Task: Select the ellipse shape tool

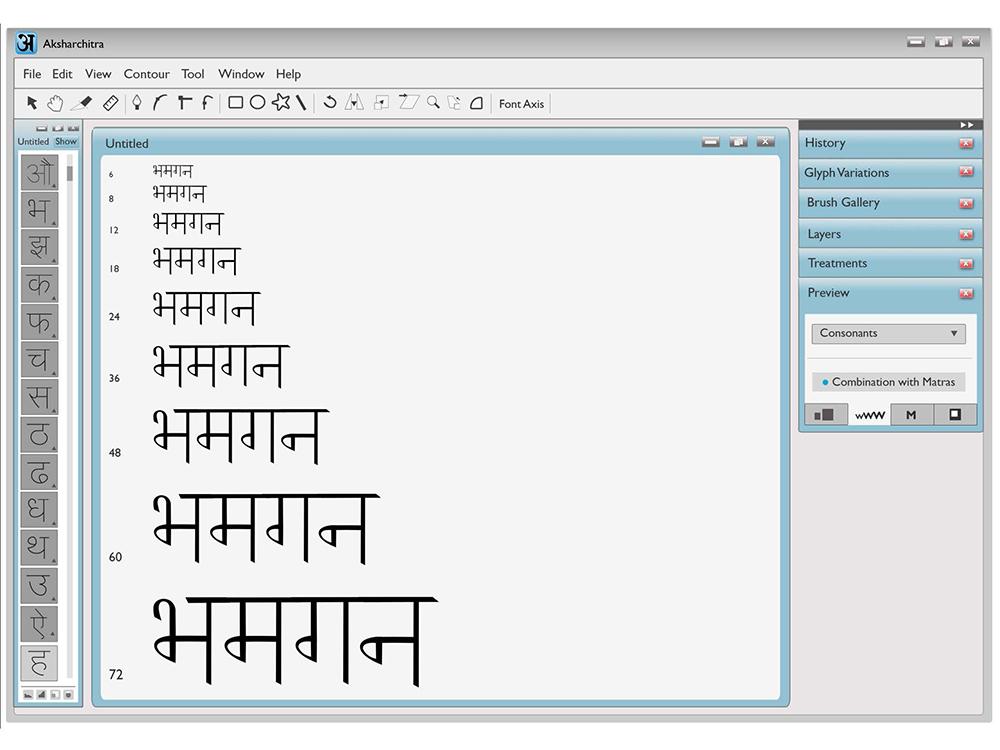Action: coord(257,103)
